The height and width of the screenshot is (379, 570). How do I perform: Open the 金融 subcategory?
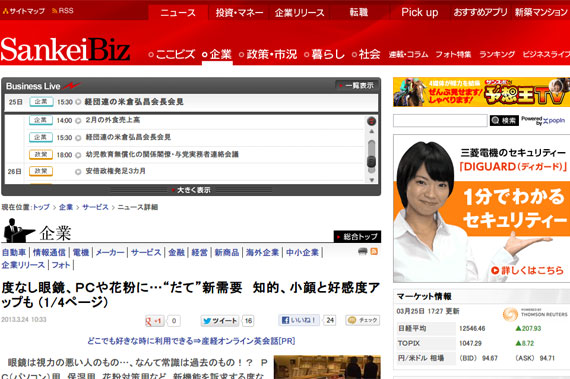click(x=176, y=253)
